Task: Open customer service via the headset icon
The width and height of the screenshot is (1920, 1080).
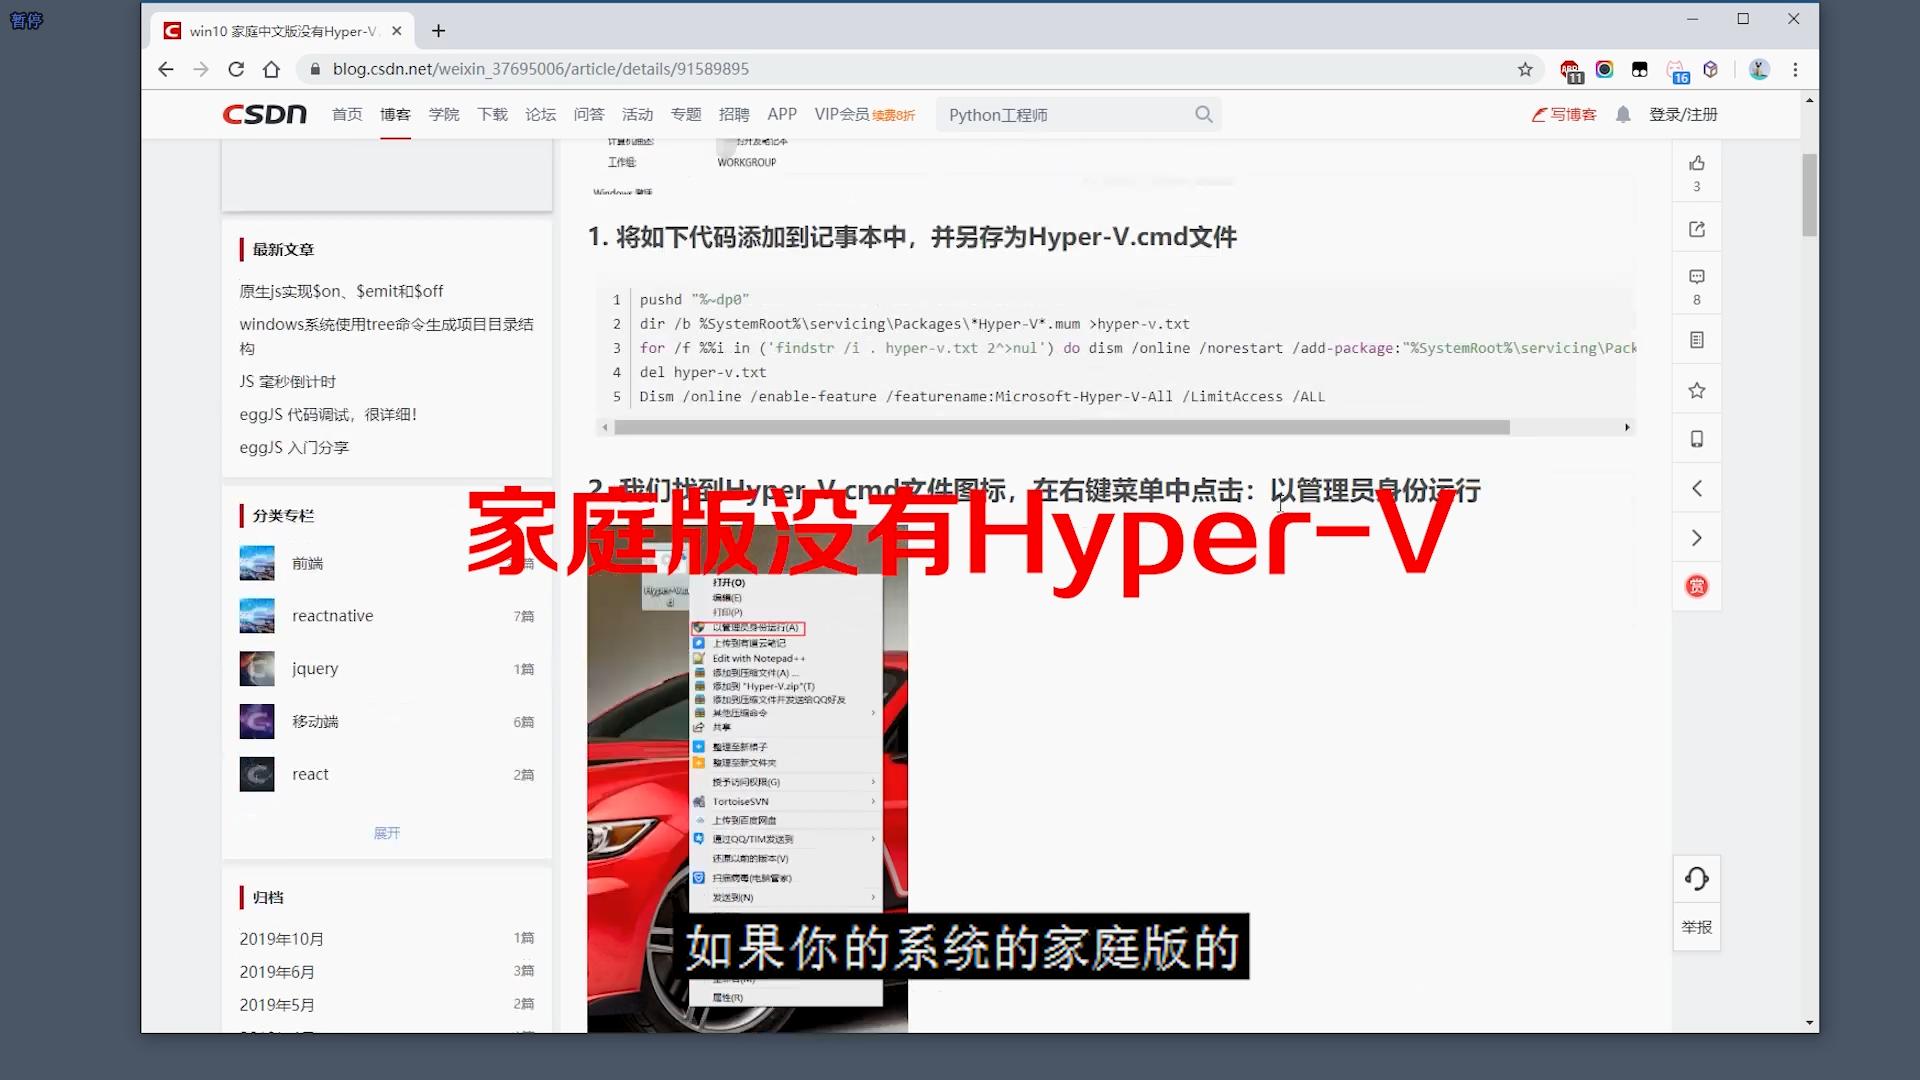Action: (1696, 878)
